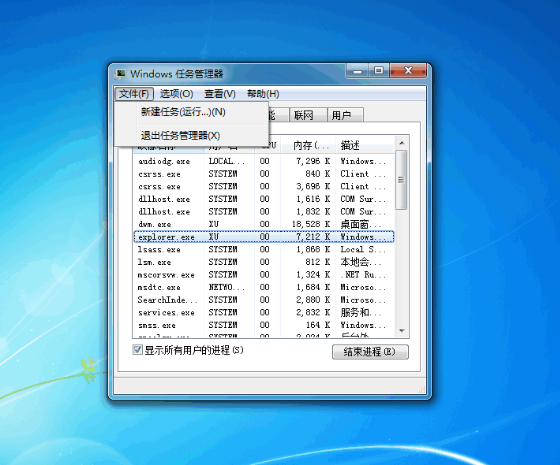Select the explorer.exe process row

point(264,237)
